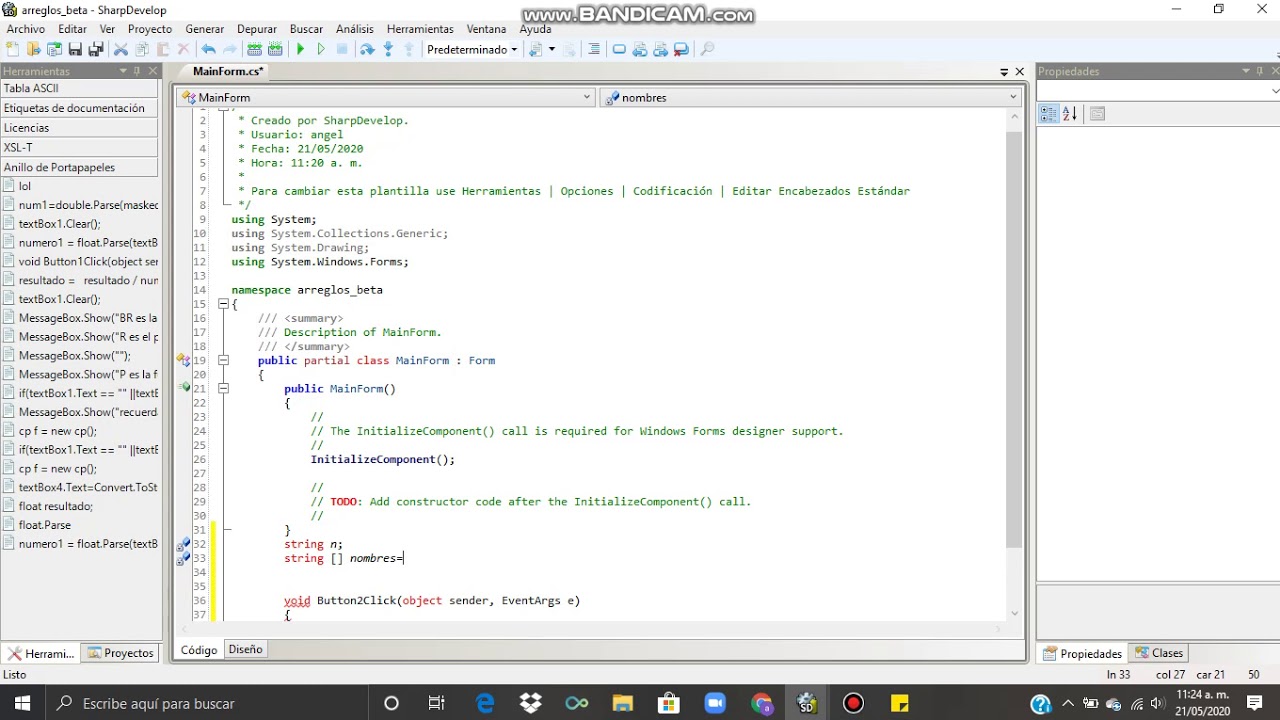Collapse the namespace block at line 15
The width and height of the screenshot is (1280, 720).
click(x=223, y=304)
